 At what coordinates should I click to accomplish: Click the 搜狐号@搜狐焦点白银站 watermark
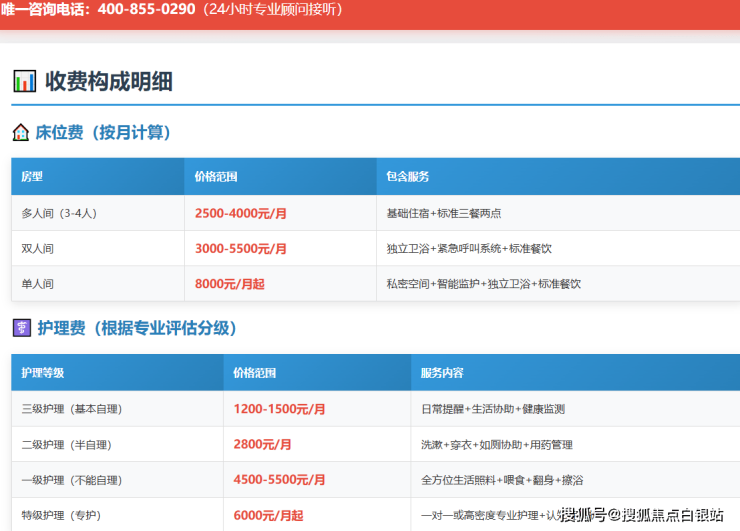click(641, 515)
